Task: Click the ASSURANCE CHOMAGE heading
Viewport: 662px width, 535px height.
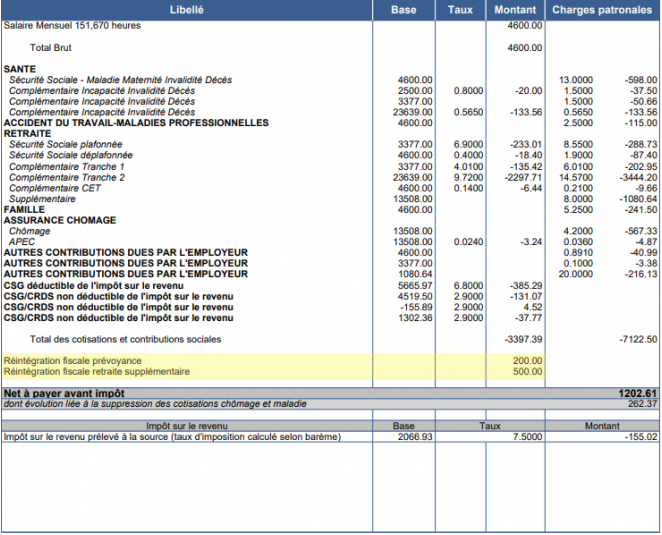Action: (60, 220)
